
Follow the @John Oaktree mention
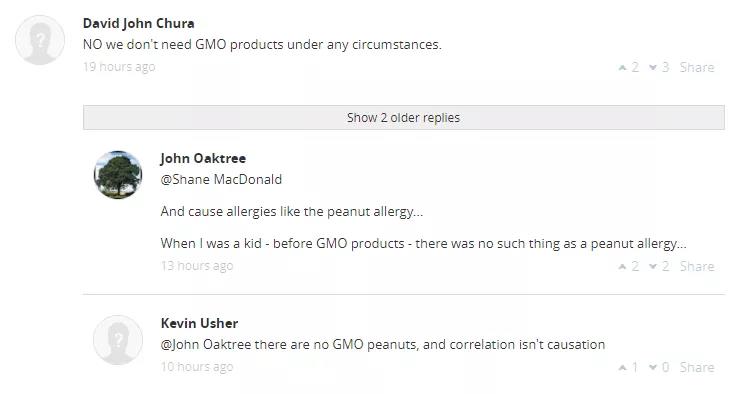(x=205, y=344)
